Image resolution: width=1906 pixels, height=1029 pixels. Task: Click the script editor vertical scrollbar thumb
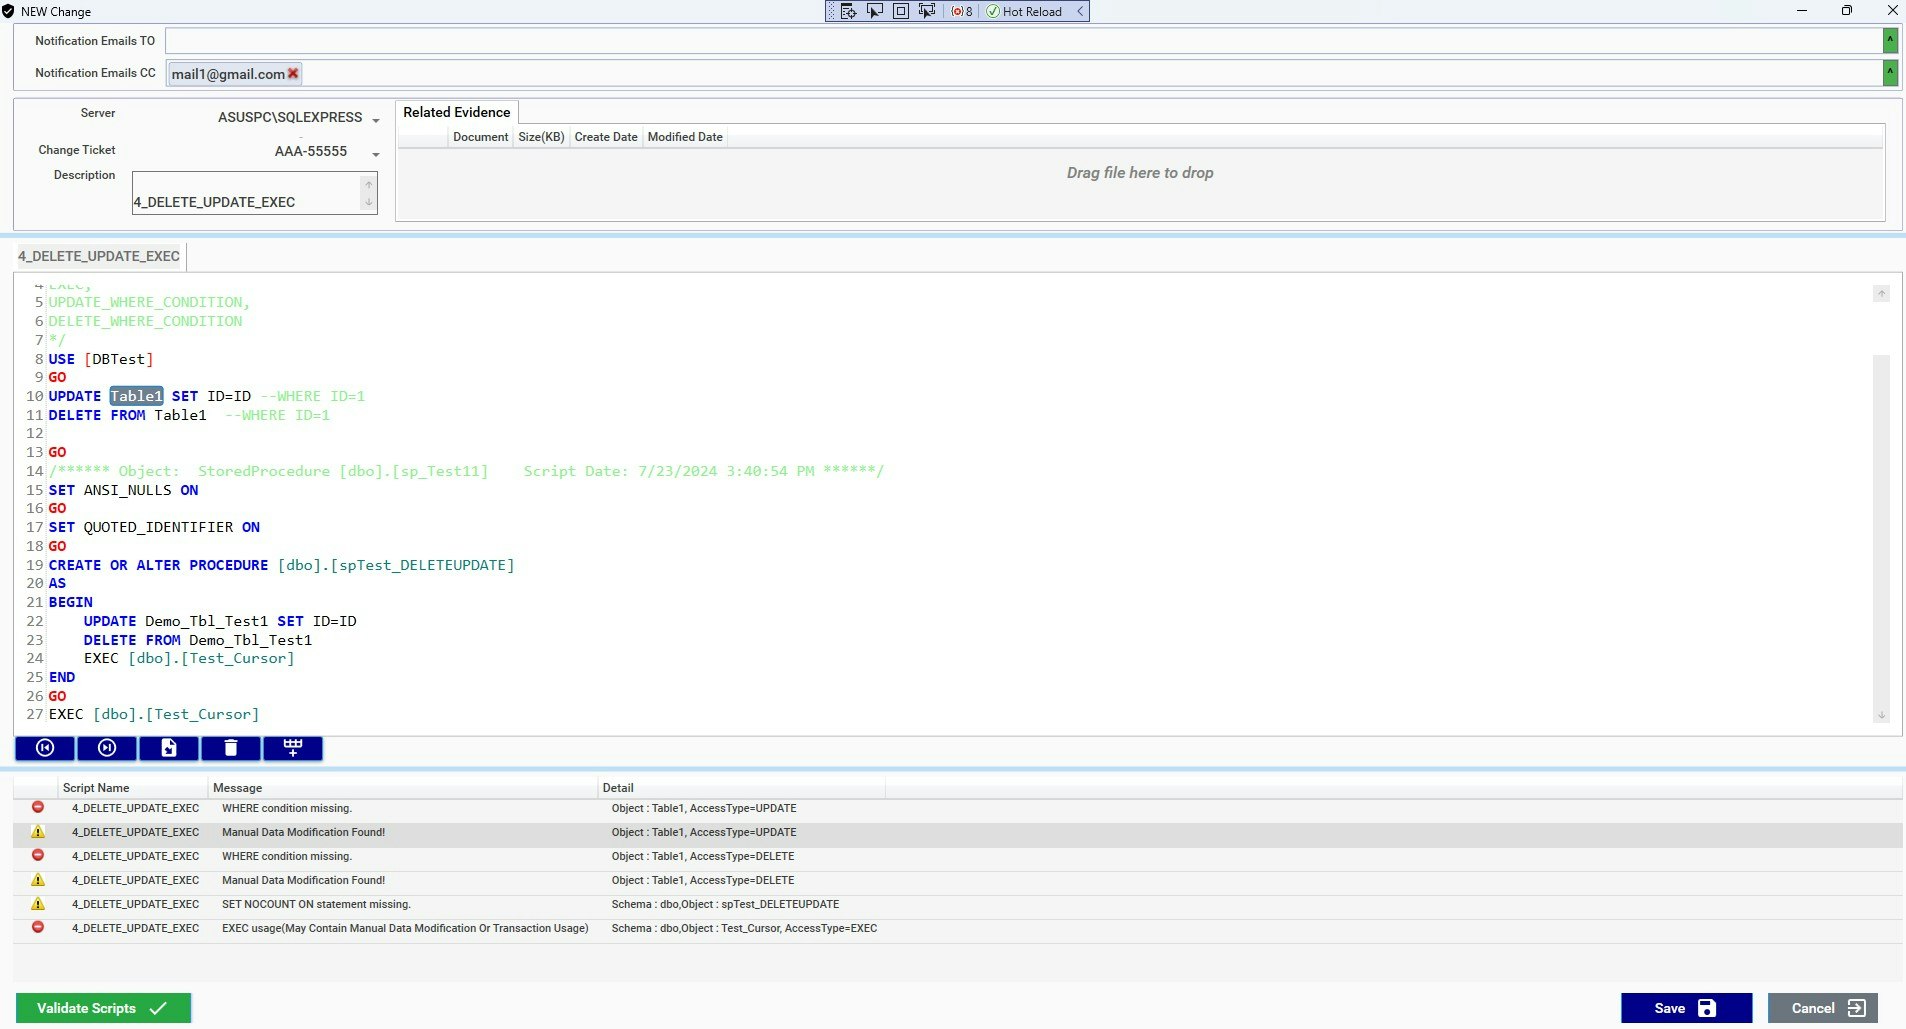tap(1881, 530)
